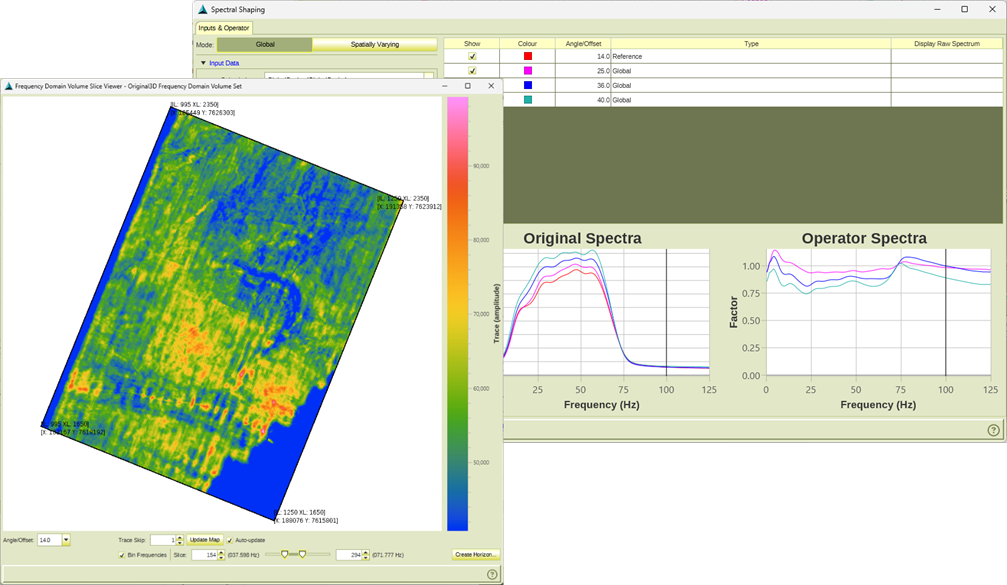Click the Colour column header
Screen dimensions: 1007x585
(527, 44)
